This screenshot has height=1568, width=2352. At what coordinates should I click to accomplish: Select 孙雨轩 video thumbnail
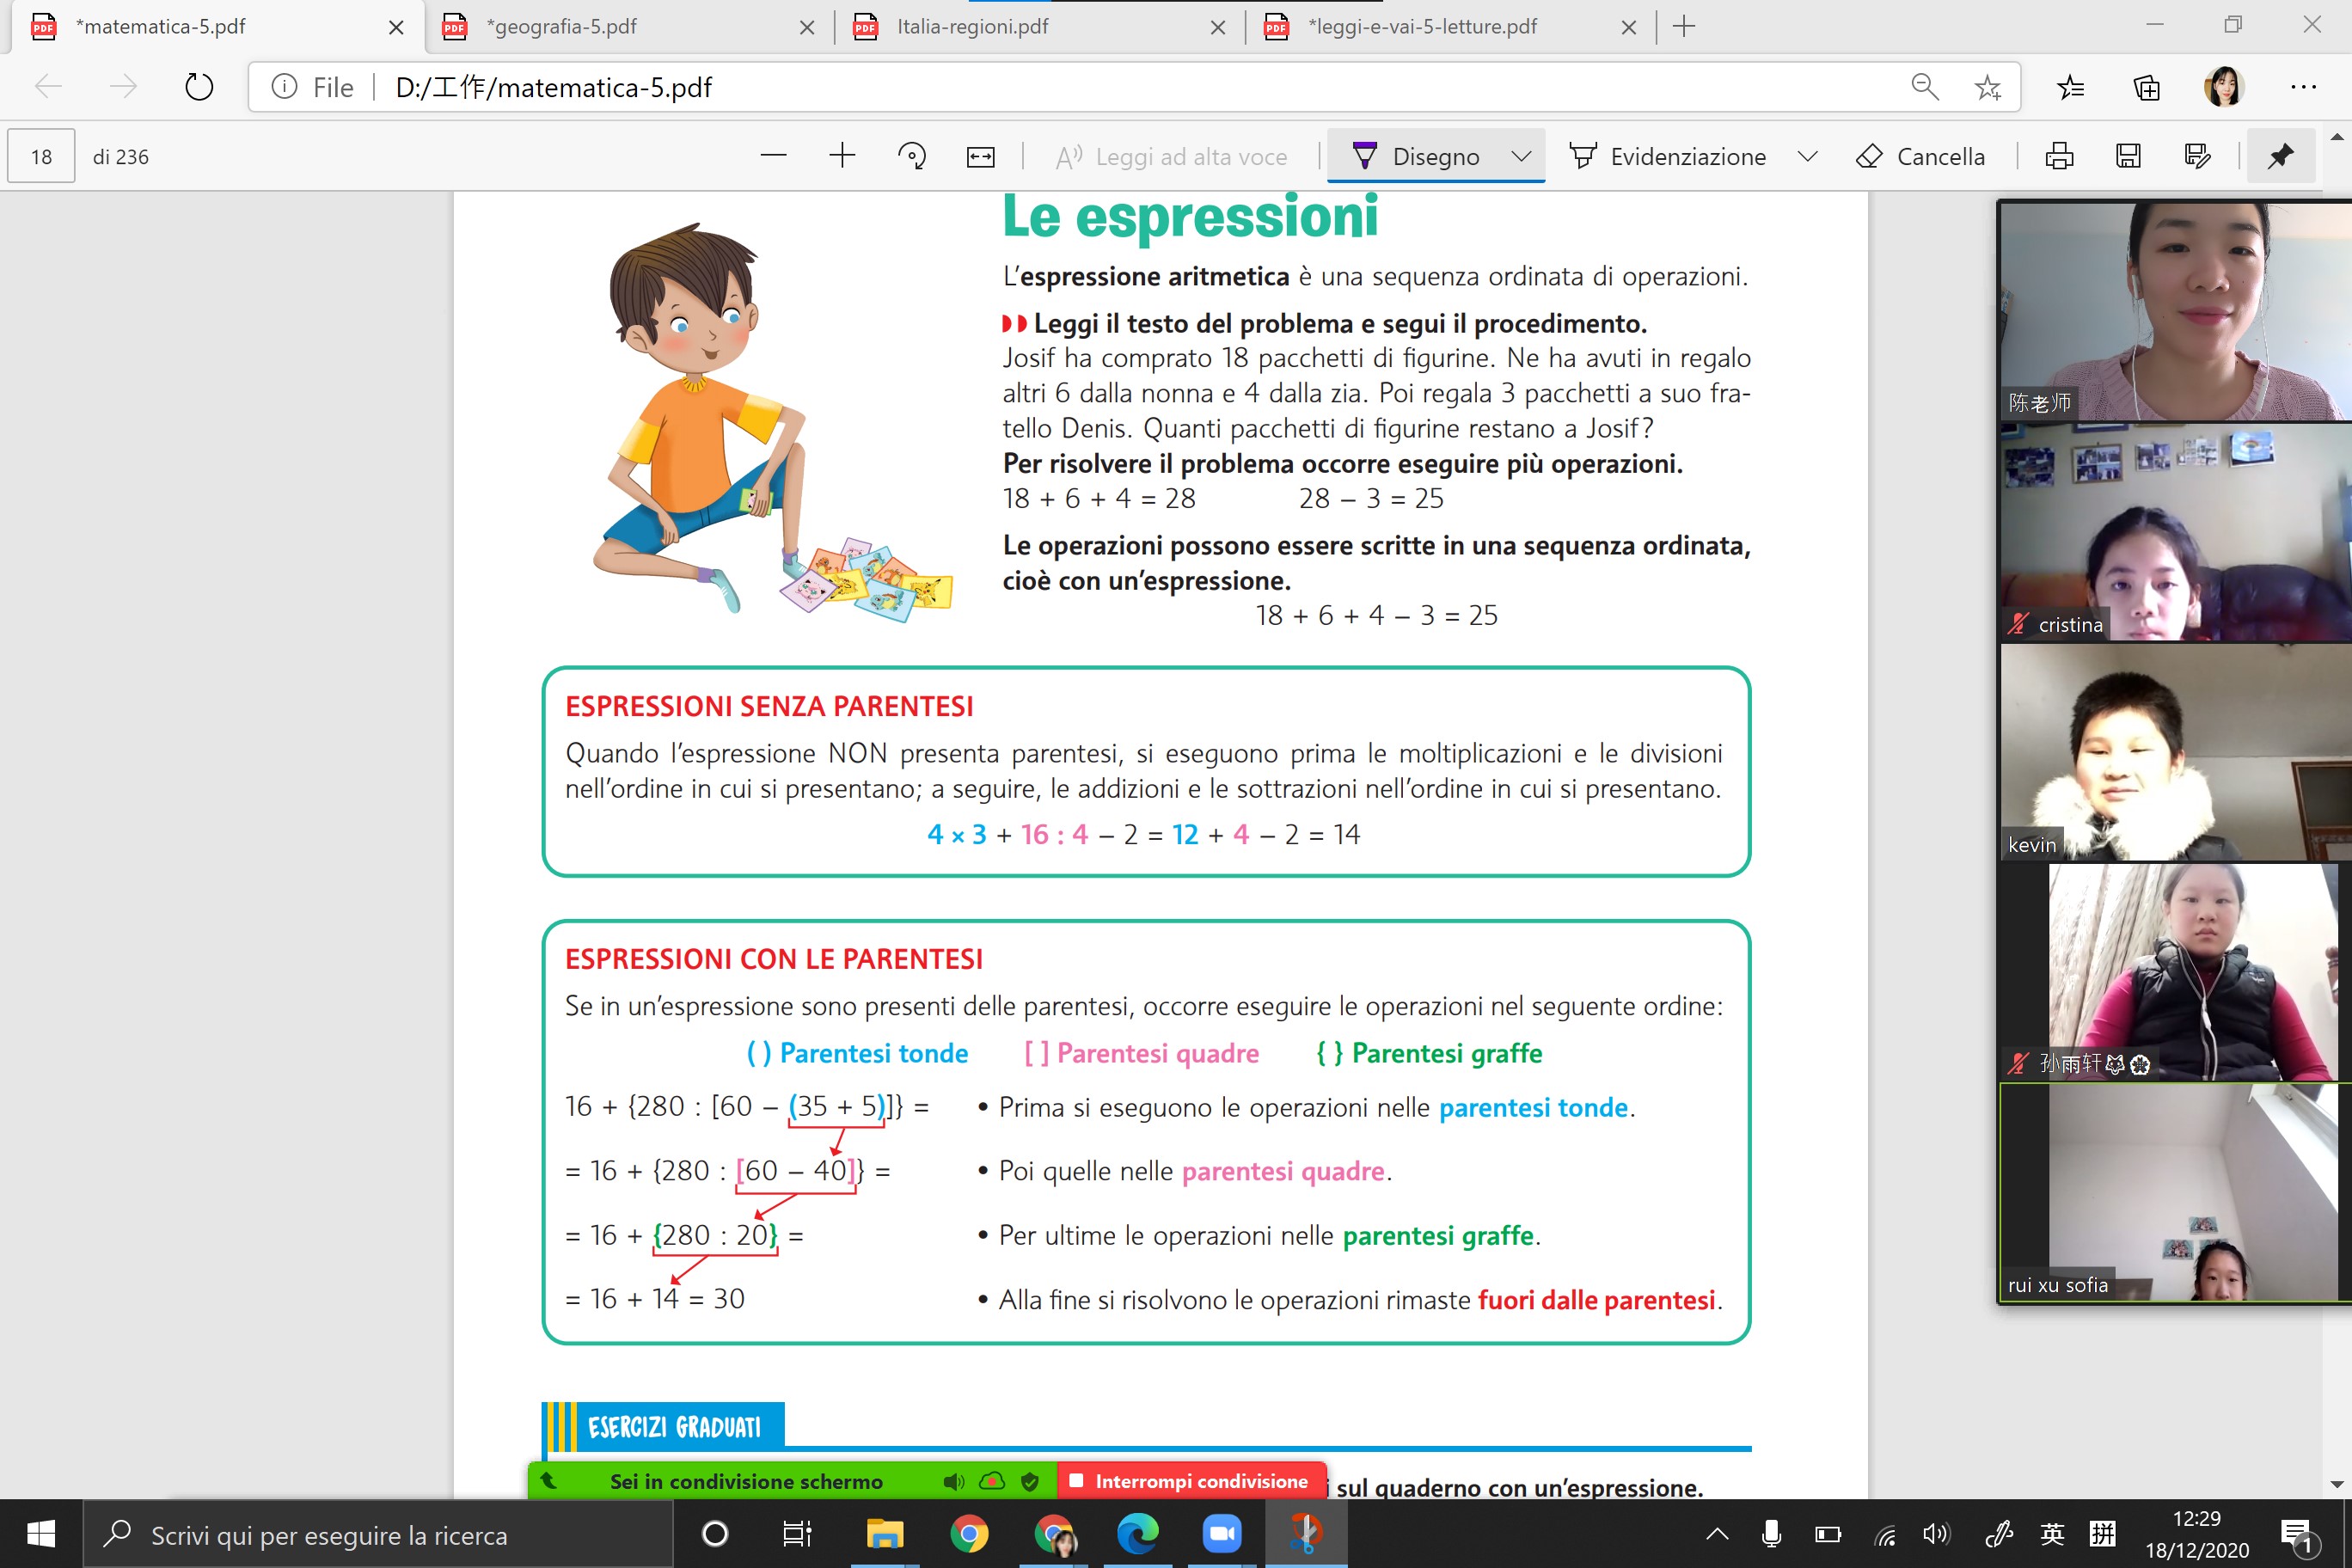pyautogui.click(x=2175, y=971)
